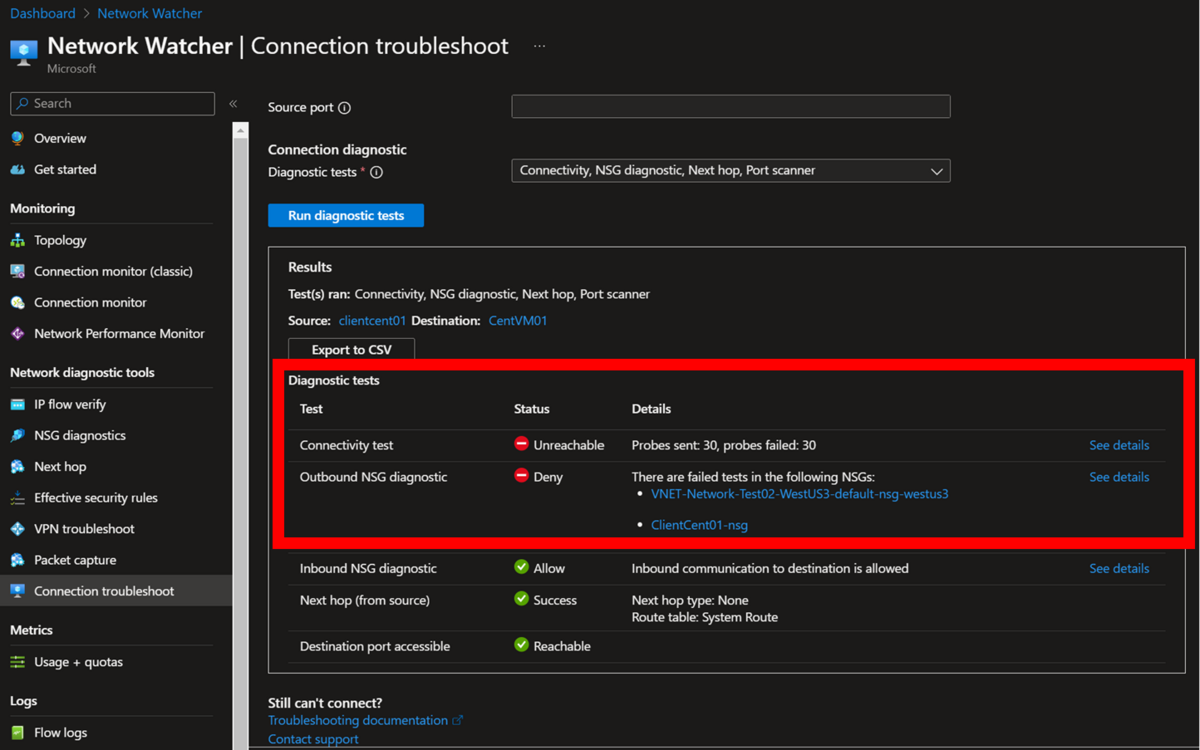
Task: Click the Overview globe icon in sidebar
Action: tap(17, 138)
